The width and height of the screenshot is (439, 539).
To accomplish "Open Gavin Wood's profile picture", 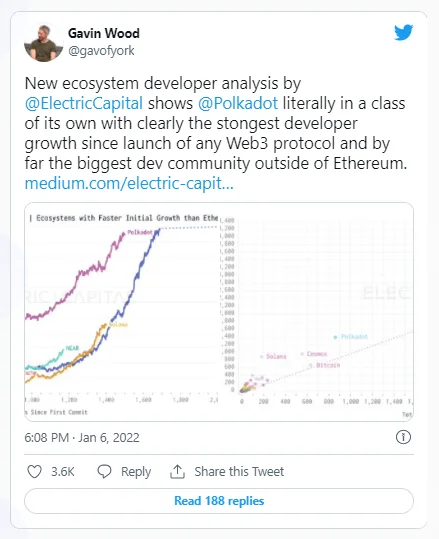I will (x=44, y=43).
